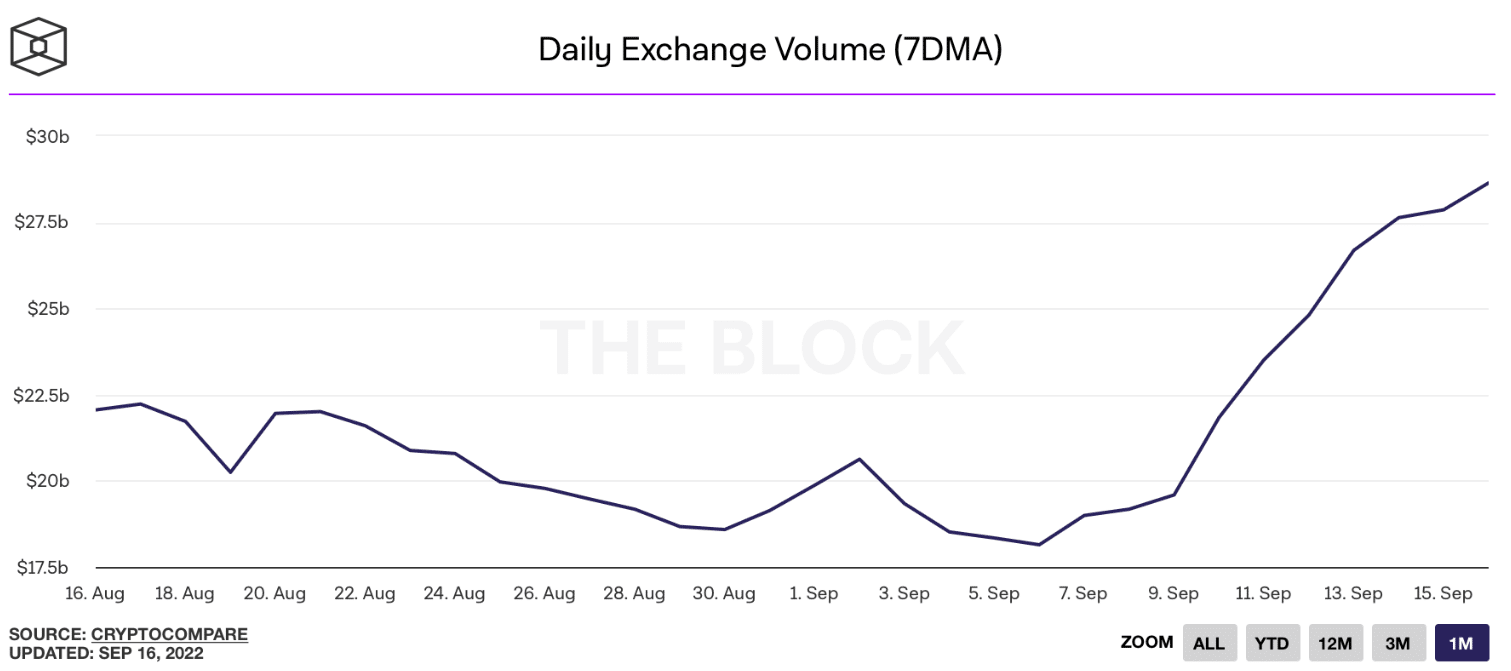The image size is (1511, 671).
Task: Click the $17.5b y-axis label
Action: coord(42,568)
